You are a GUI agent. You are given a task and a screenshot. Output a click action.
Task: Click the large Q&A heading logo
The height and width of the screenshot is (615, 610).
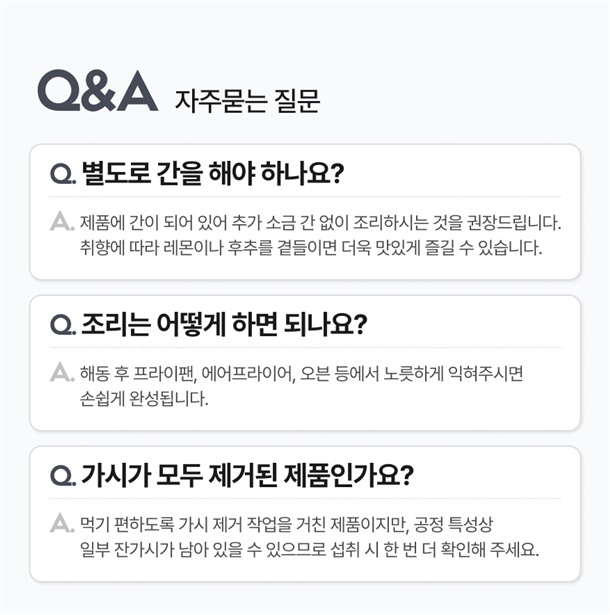98,91
